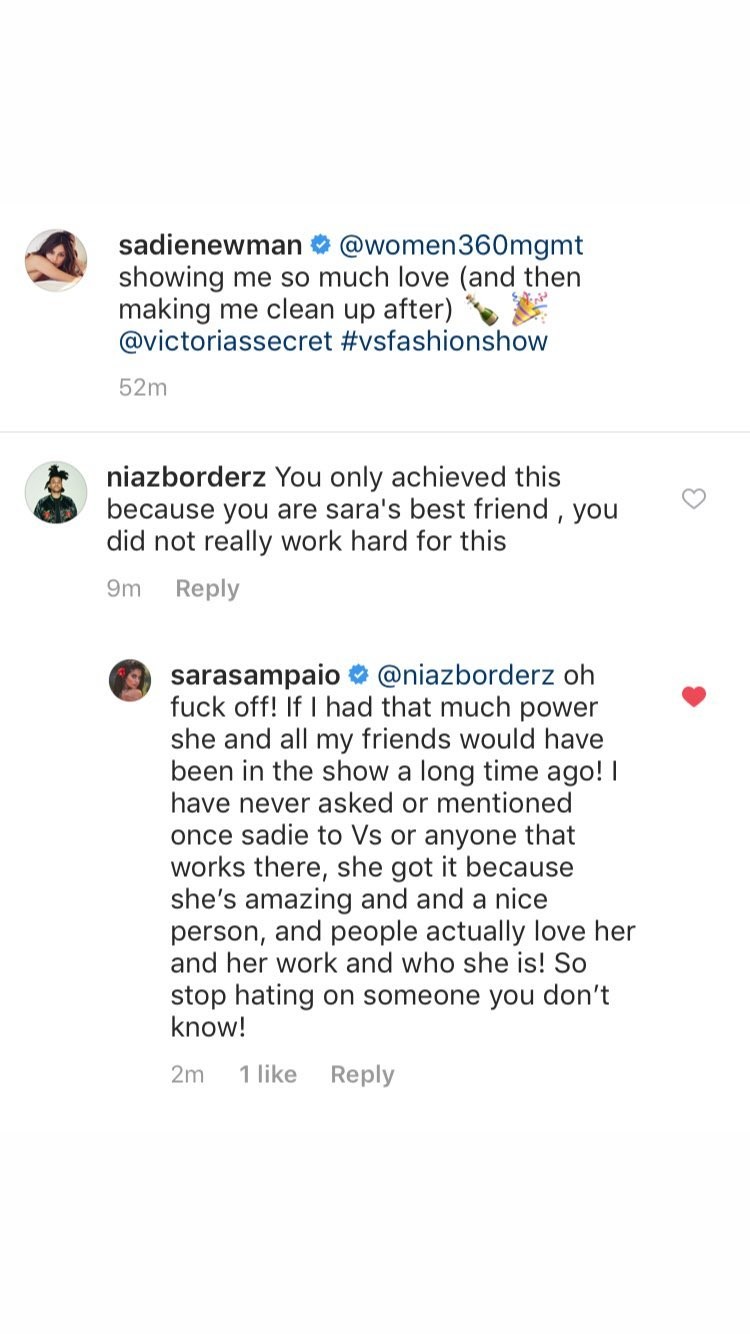
Task: Open the @victoriassecret mention link
Action: click(x=225, y=341)
